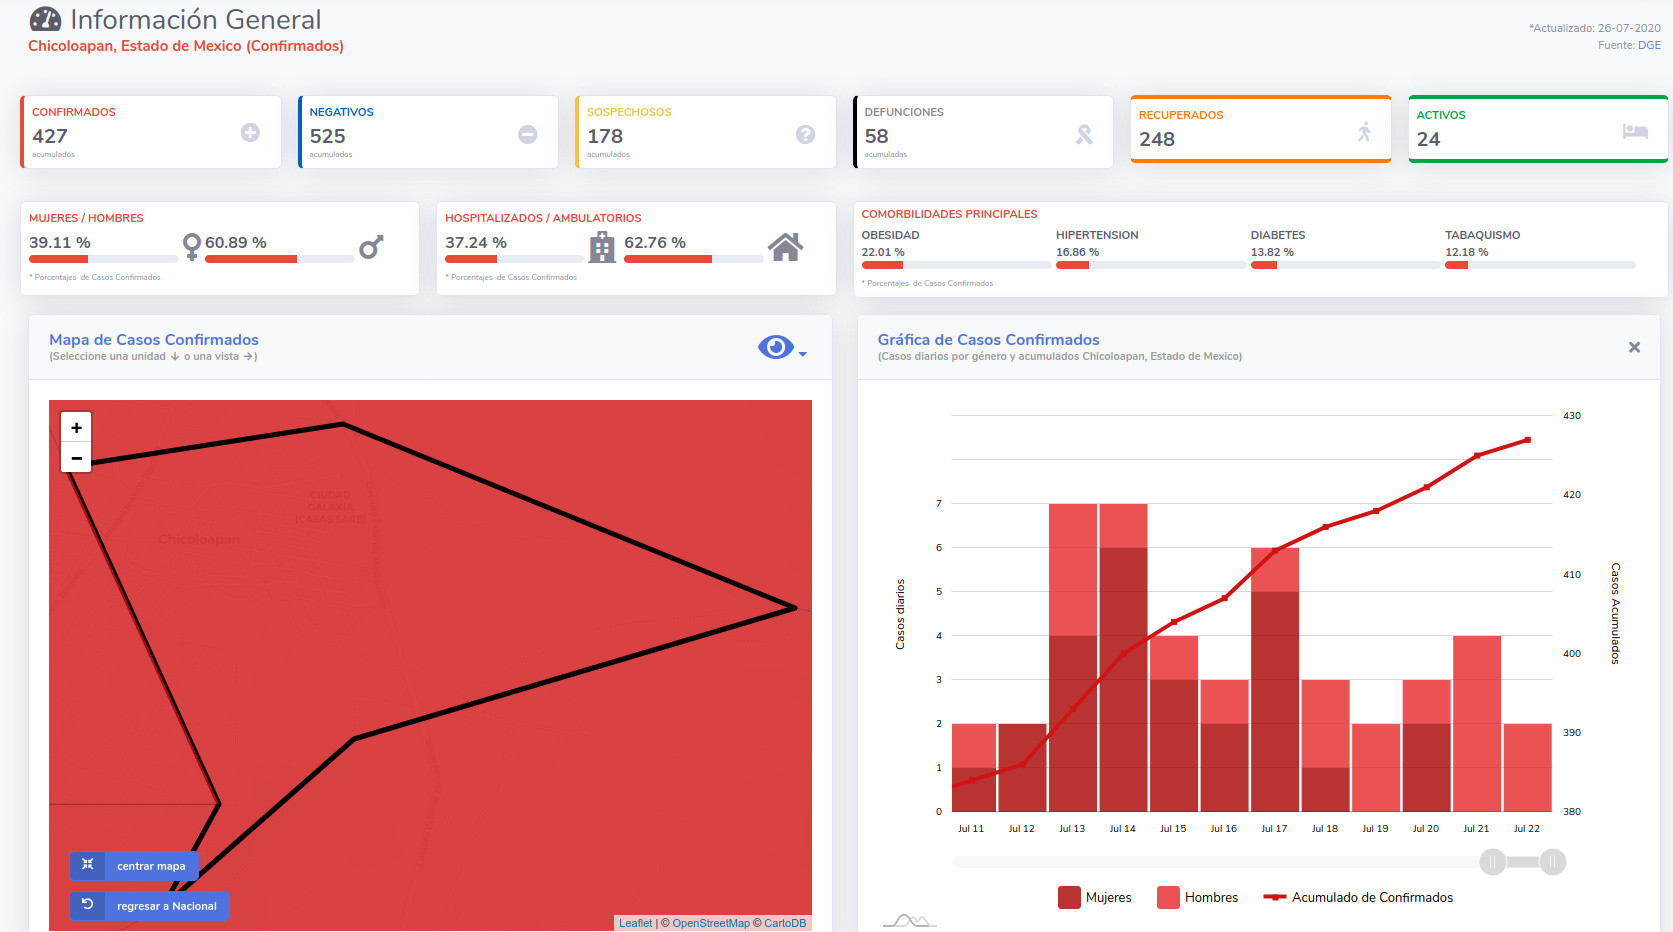Click the 37.24 % hospitalizados percentage bar
The width and height of the screenshot is (1673, 932).
(x=514, y=259)
